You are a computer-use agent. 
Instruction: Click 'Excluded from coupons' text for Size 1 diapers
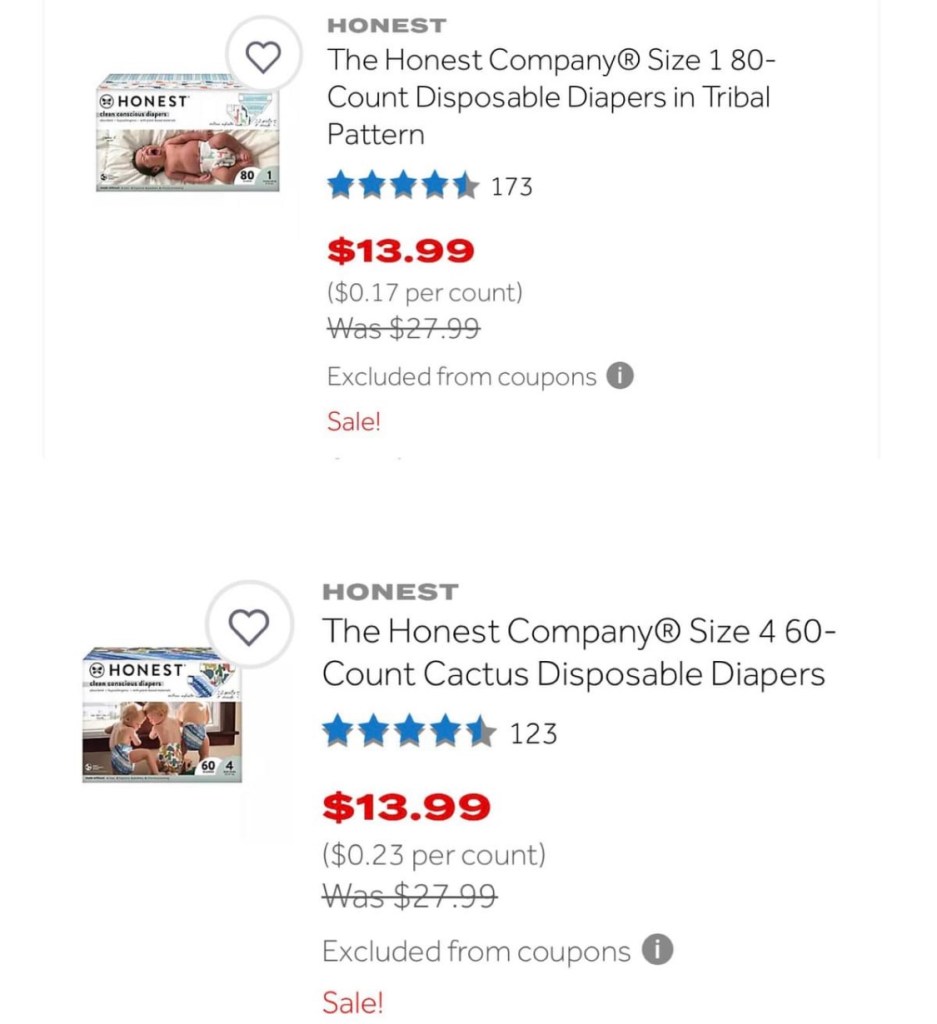tap(461, 377)
